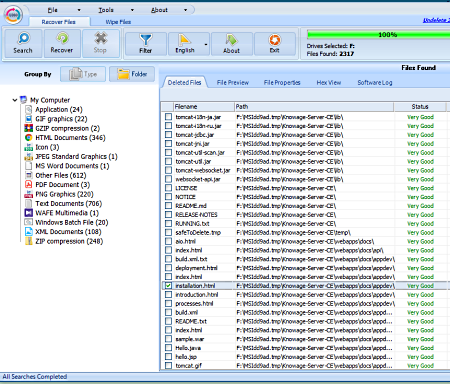Image resolution: width=450 pixels, height=384 pixels.
Task: Check the box for sample.war
Action: click(x=168, y=339)
